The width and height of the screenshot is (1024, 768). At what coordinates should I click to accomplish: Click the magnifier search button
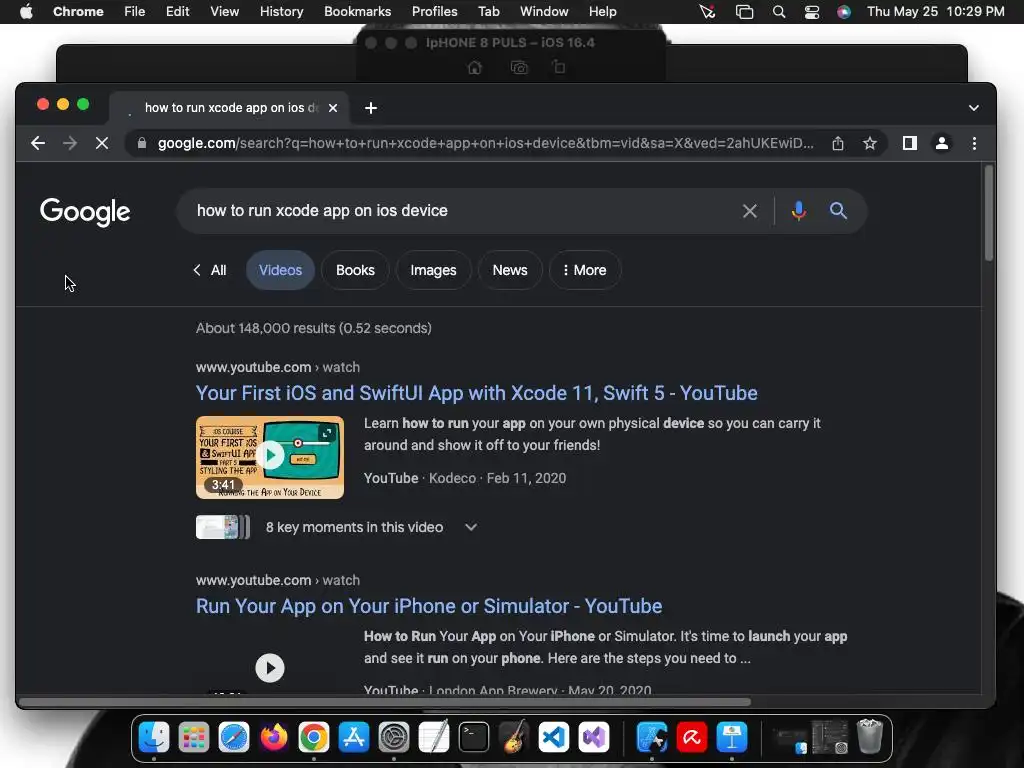click(839, 211)
